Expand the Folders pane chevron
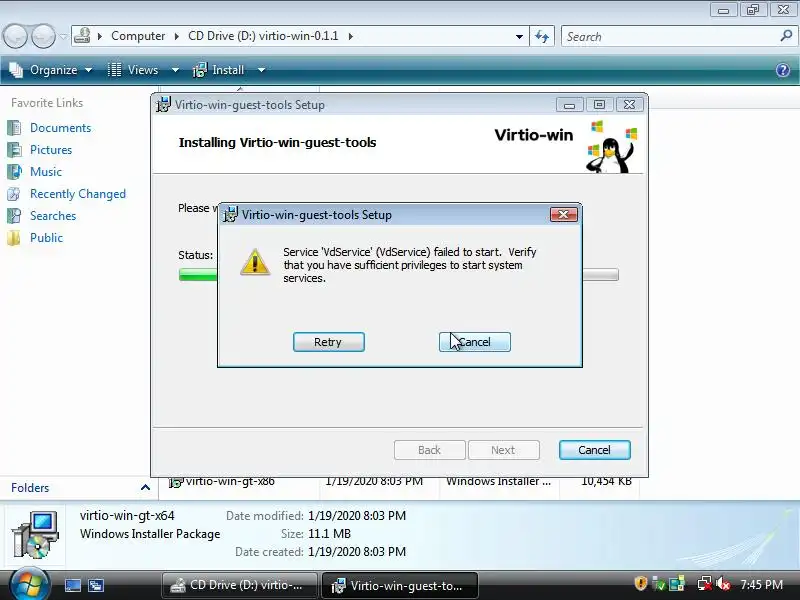The height and width of the screenshot is (600, 800). (145, 488)
